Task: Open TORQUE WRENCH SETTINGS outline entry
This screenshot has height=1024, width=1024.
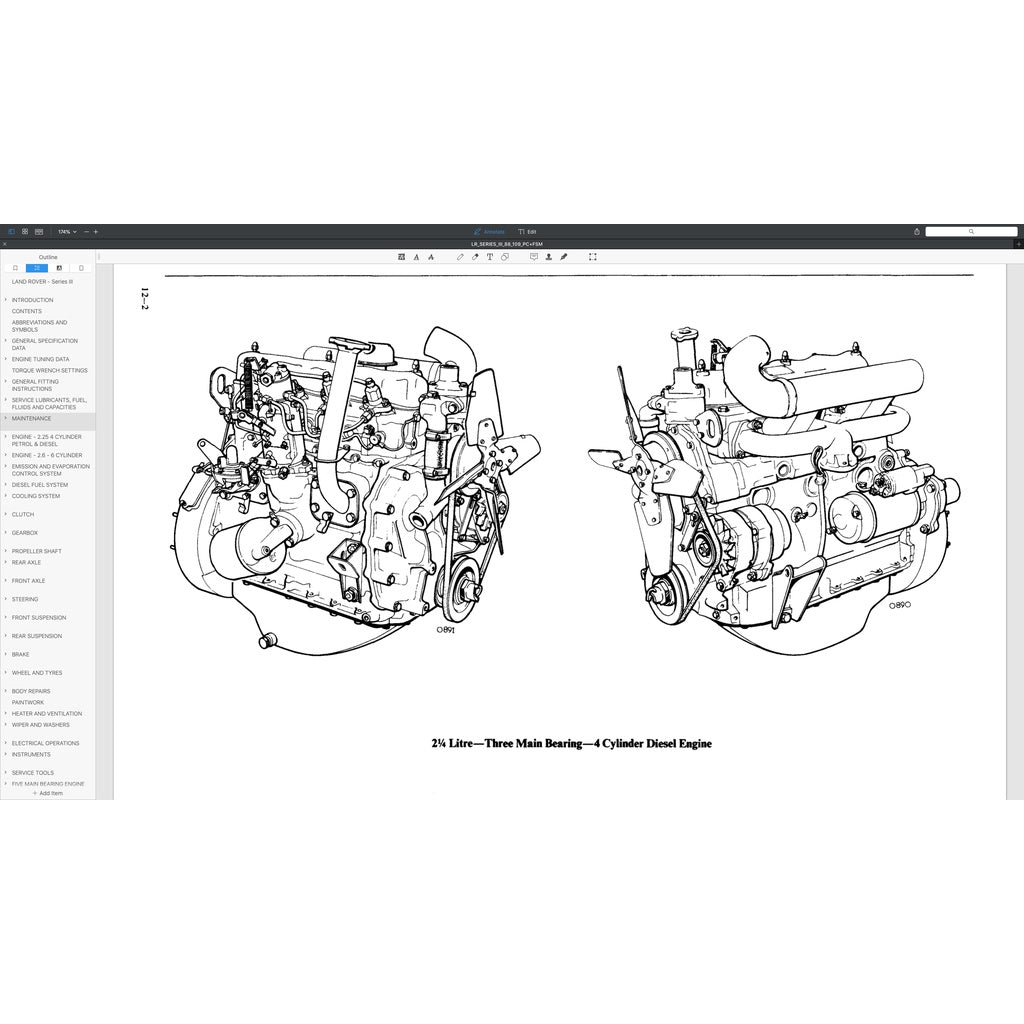Action: (x=49, y=370)
